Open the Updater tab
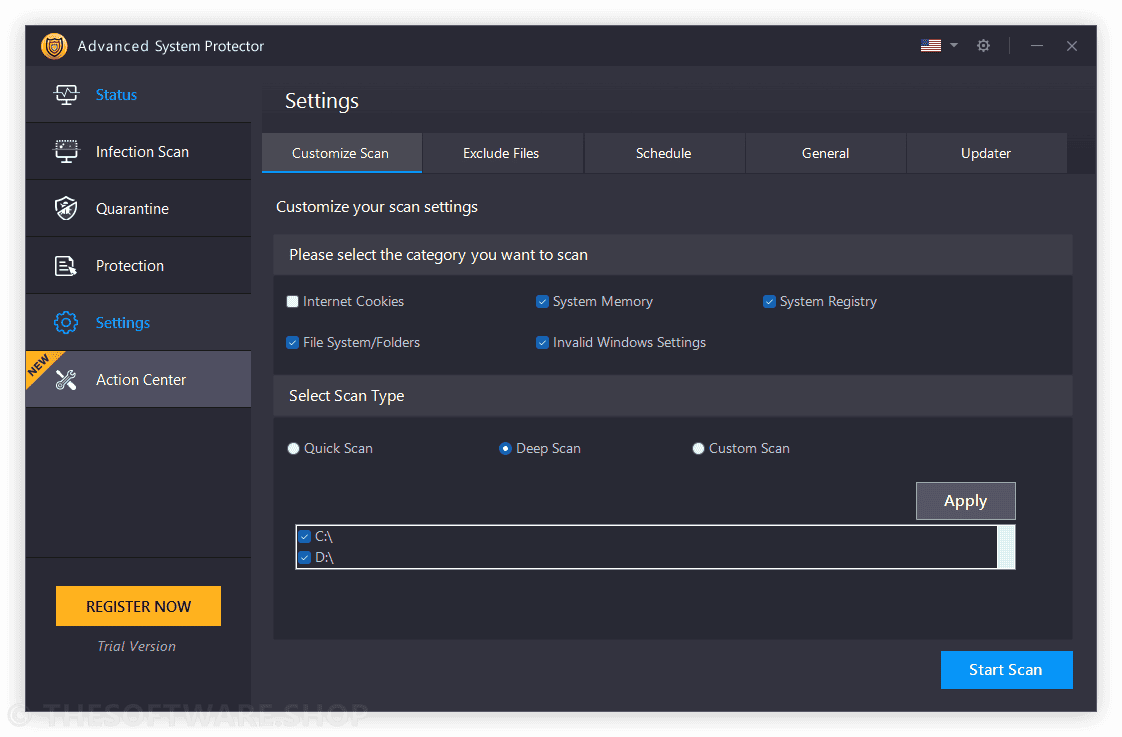 986,153
